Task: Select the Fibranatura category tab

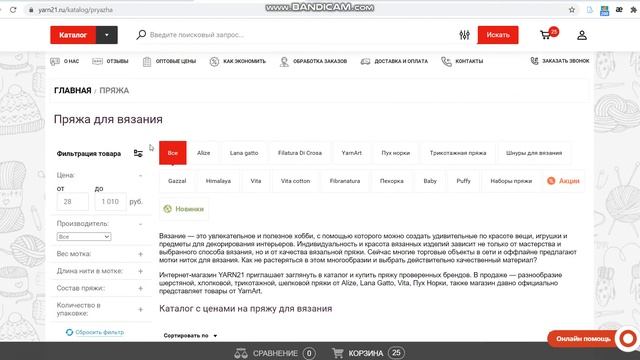Action: point(345,181)
